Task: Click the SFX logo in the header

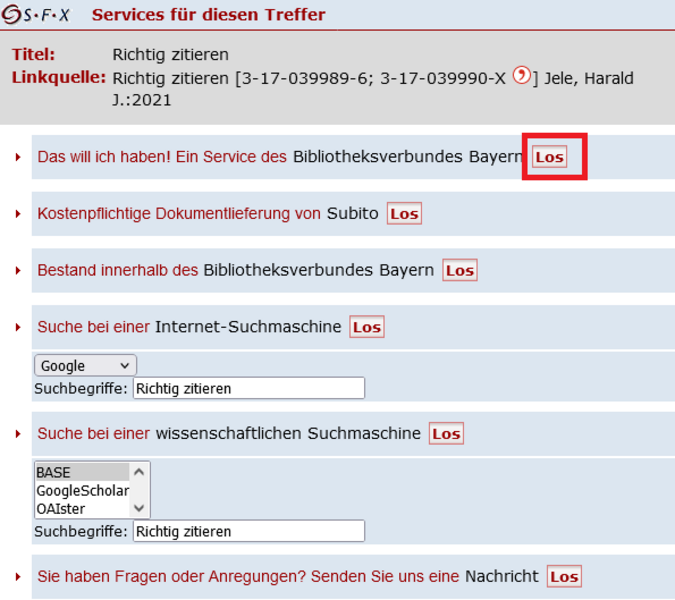Action: [x=38, y=15]
